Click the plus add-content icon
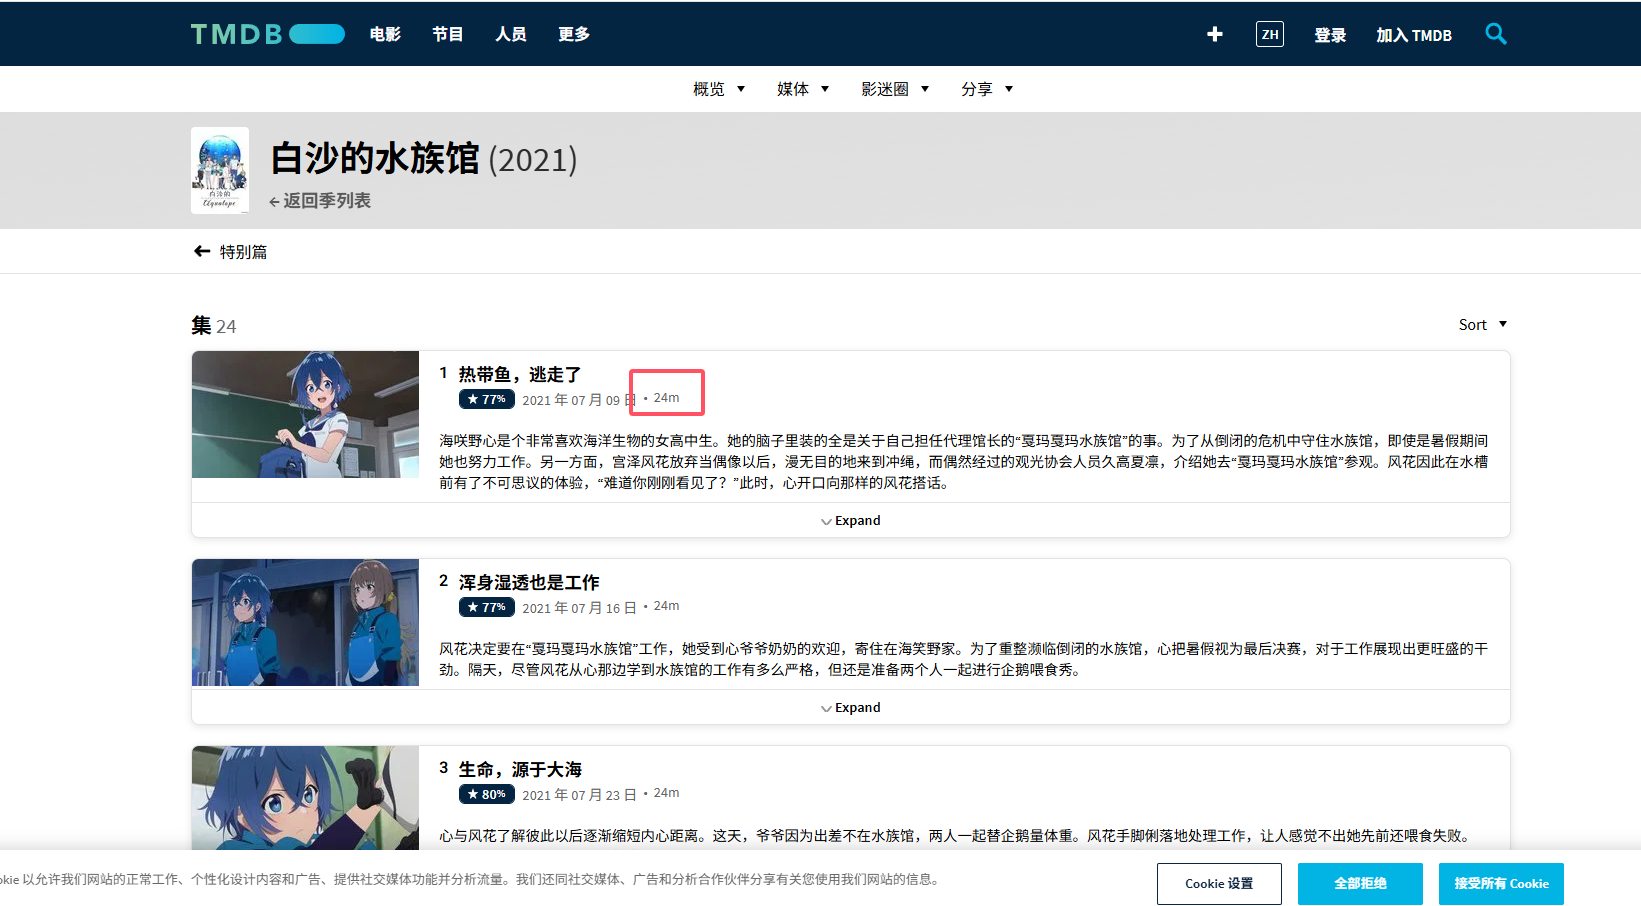The image size is (1641, 906). (x=1214, y=34)
